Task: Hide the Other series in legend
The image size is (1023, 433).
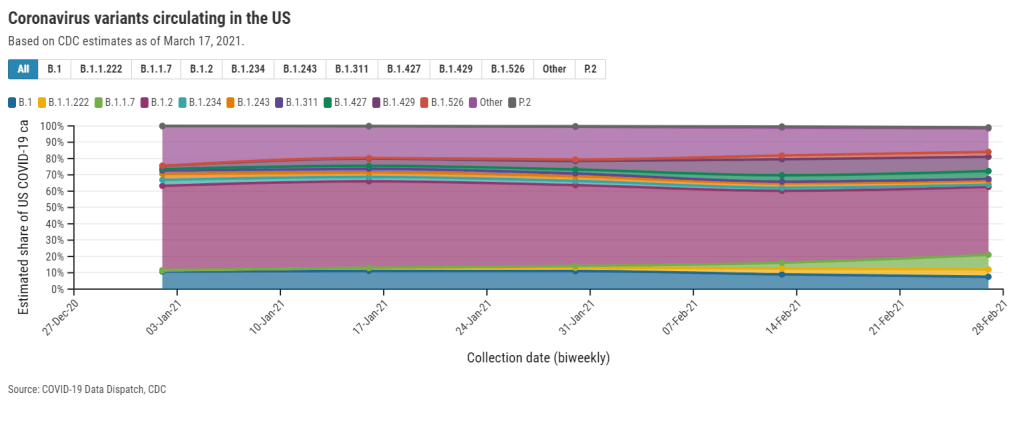Action: [485, 102]
